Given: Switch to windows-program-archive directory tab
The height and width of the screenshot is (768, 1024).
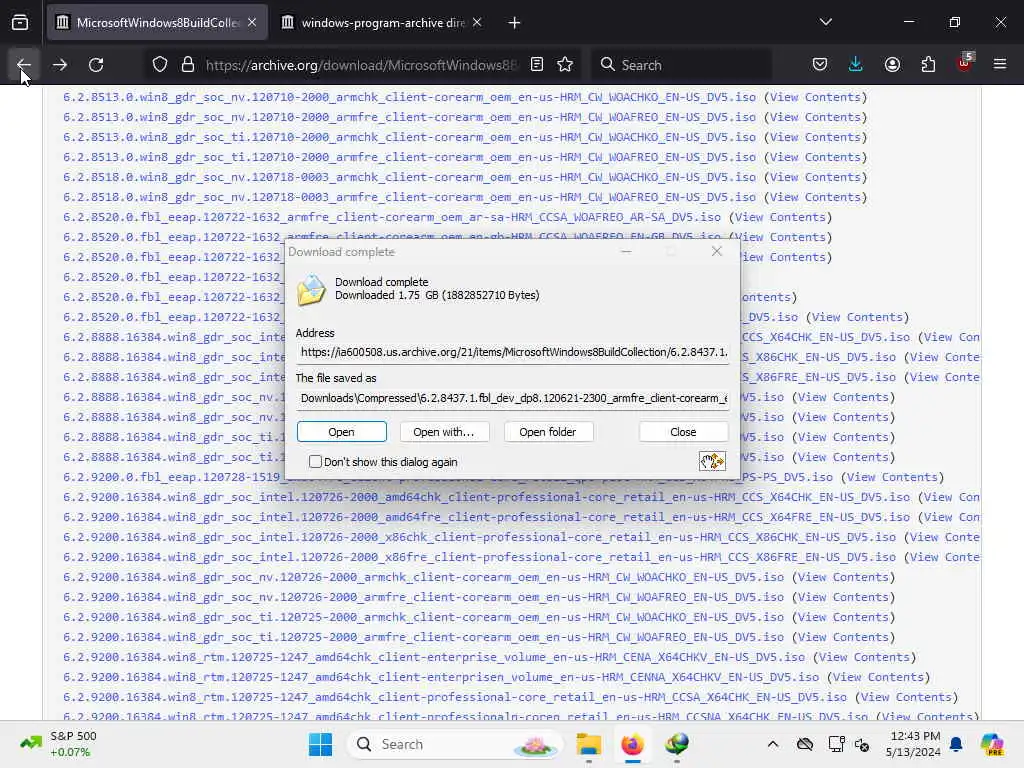Looking at the screenshot, I should [x=382, y=23].
